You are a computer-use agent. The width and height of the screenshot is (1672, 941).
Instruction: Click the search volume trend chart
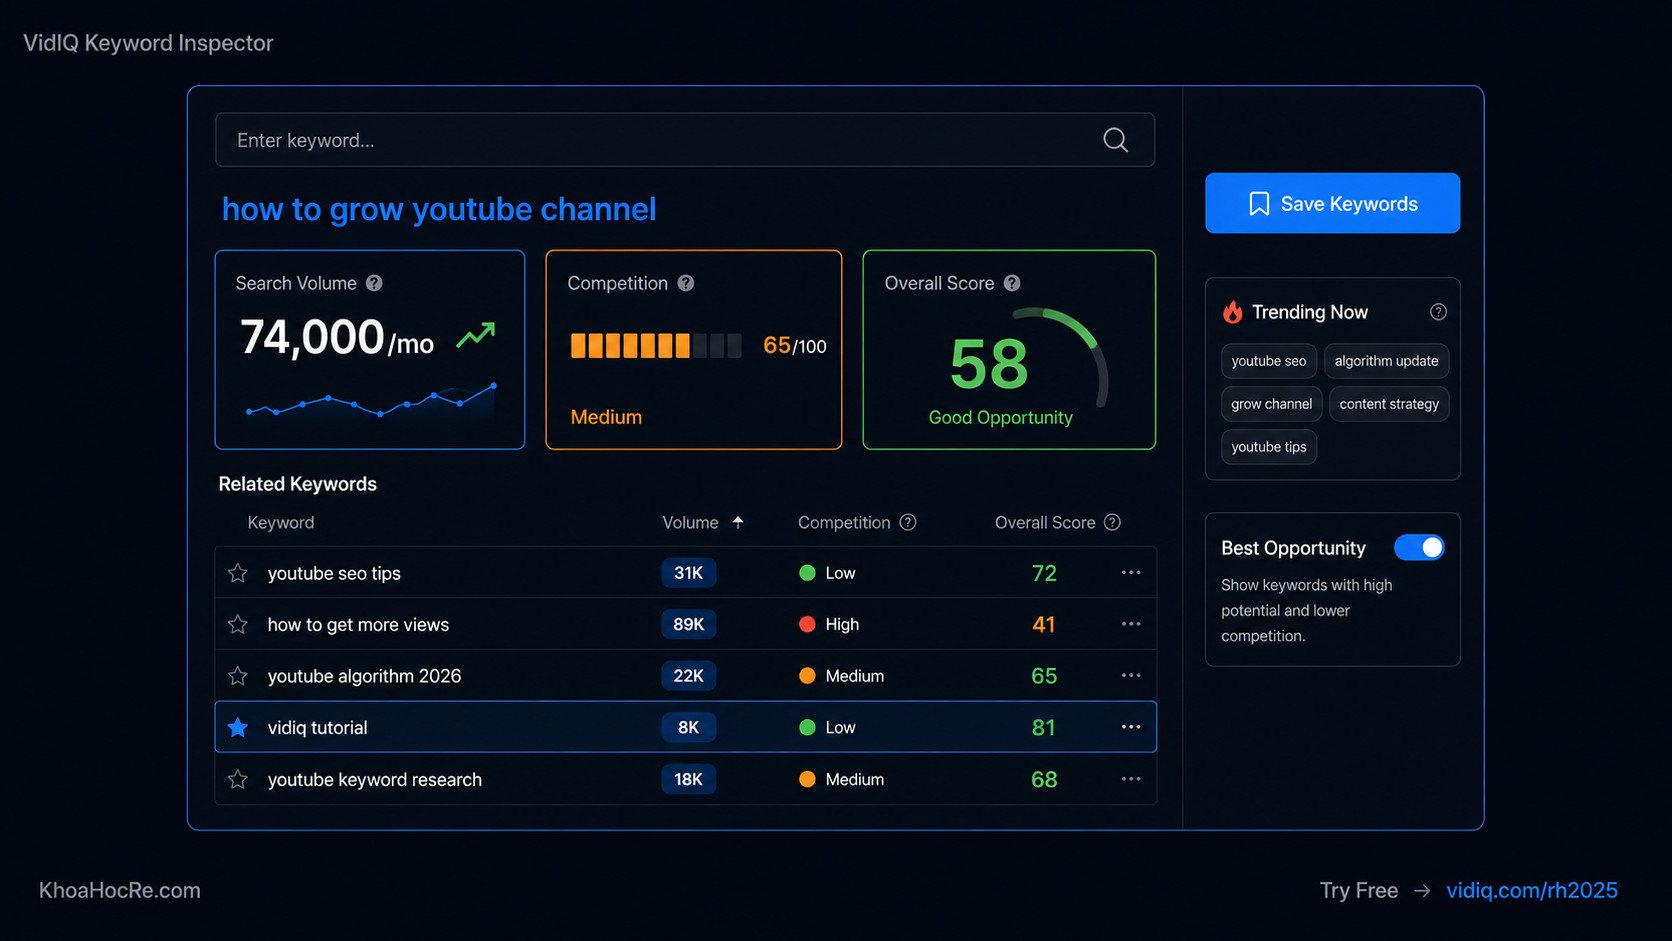[371, 402]
